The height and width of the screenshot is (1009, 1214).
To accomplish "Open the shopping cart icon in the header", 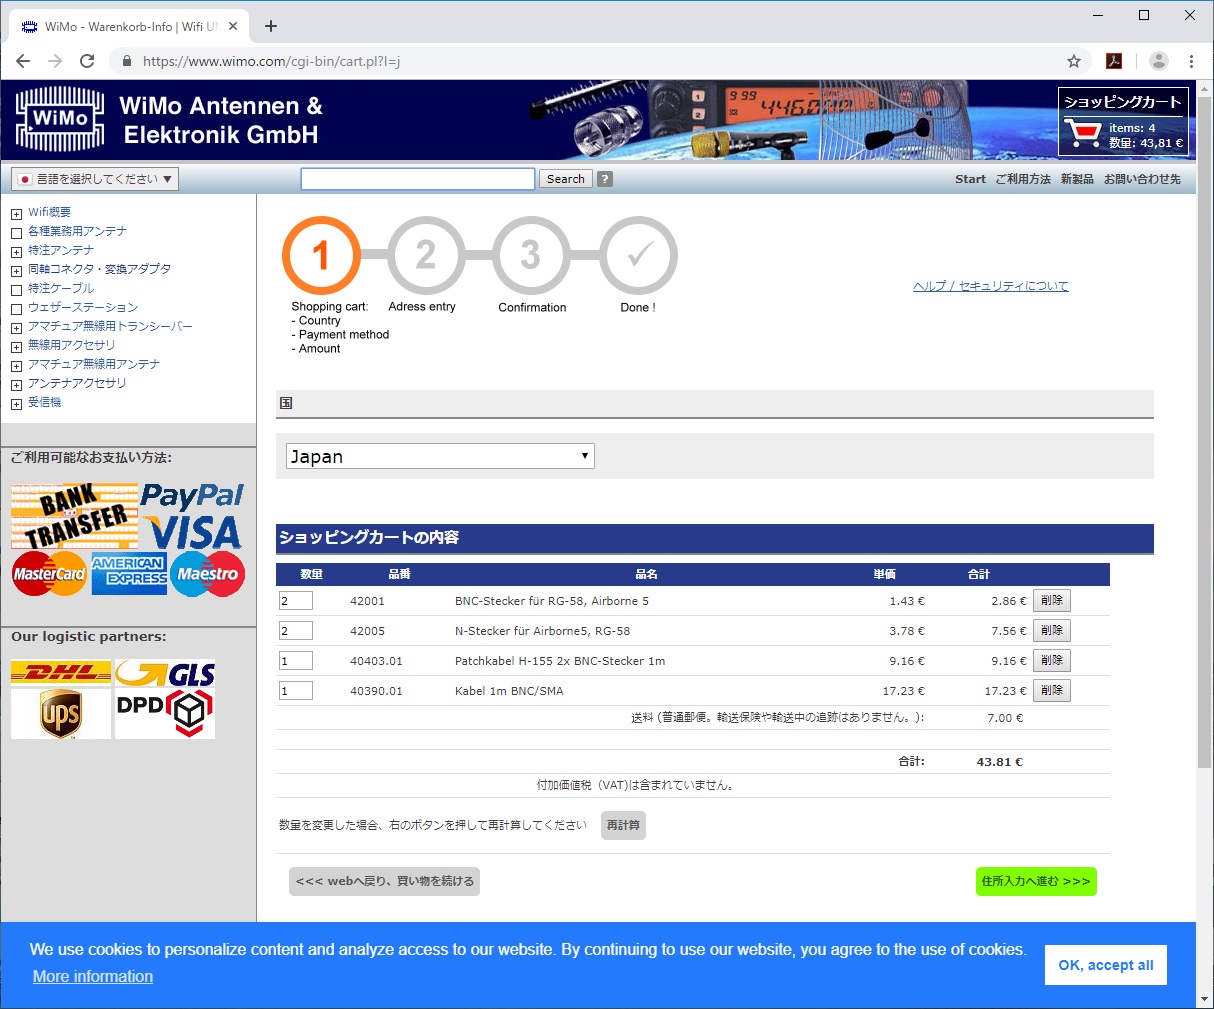I will click(x=1082, y=132).
